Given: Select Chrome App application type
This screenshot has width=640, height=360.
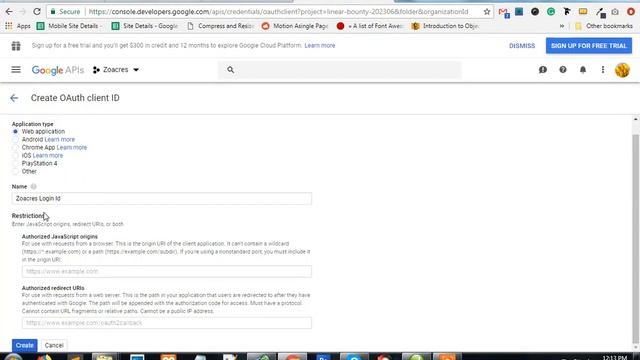Looking at the screenshot, I should click(x=16, y=147).
